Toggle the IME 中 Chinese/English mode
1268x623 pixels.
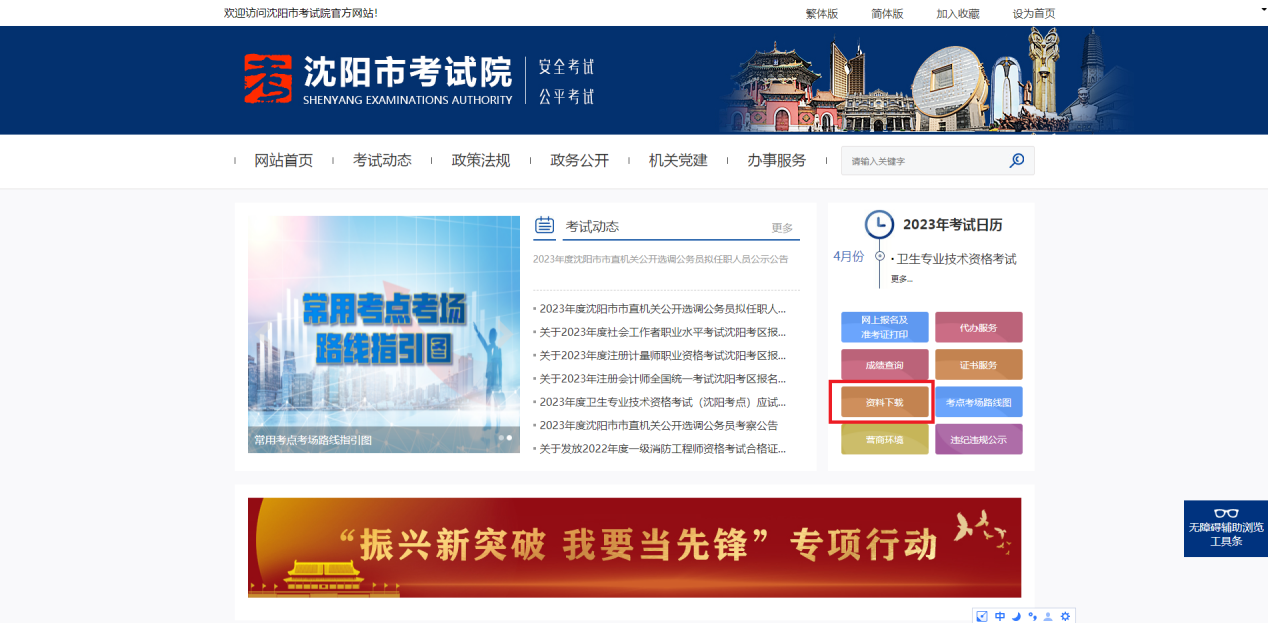[x=1000, y=616]
